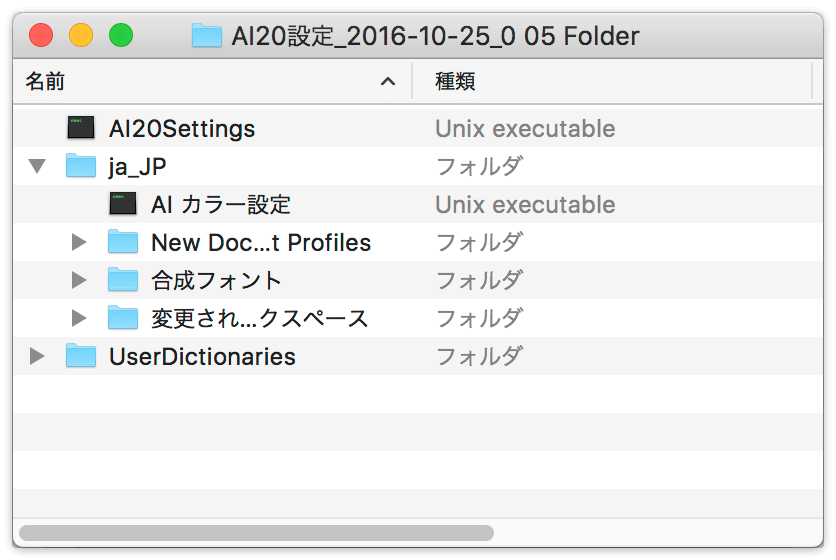Click the New Doc...t Profiles folder icon
The image size is (836, 560).
coord(123,242)
